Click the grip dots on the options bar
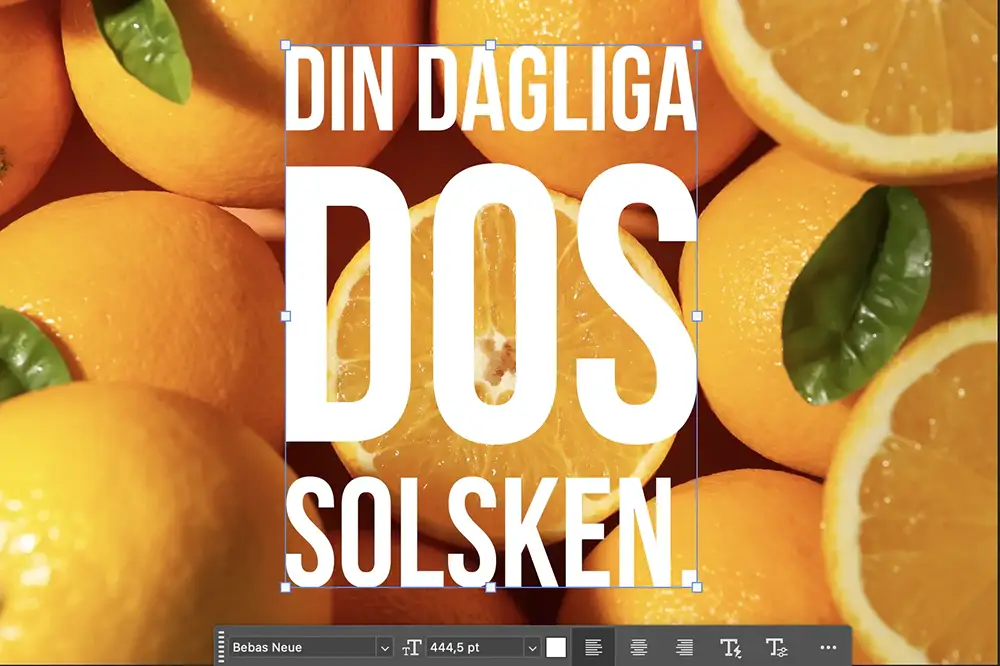The width and height of the screenshot is (1000, 666). [221, 648]
